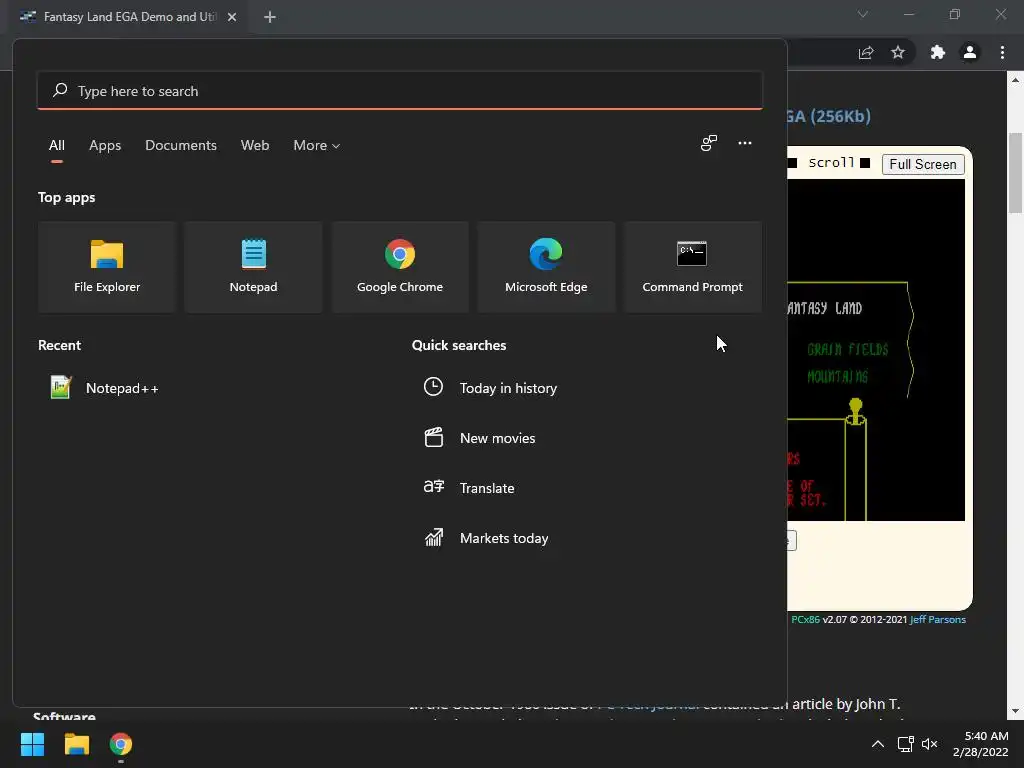
Task: Bookmark this page with star icon
Action: point(898,52)
